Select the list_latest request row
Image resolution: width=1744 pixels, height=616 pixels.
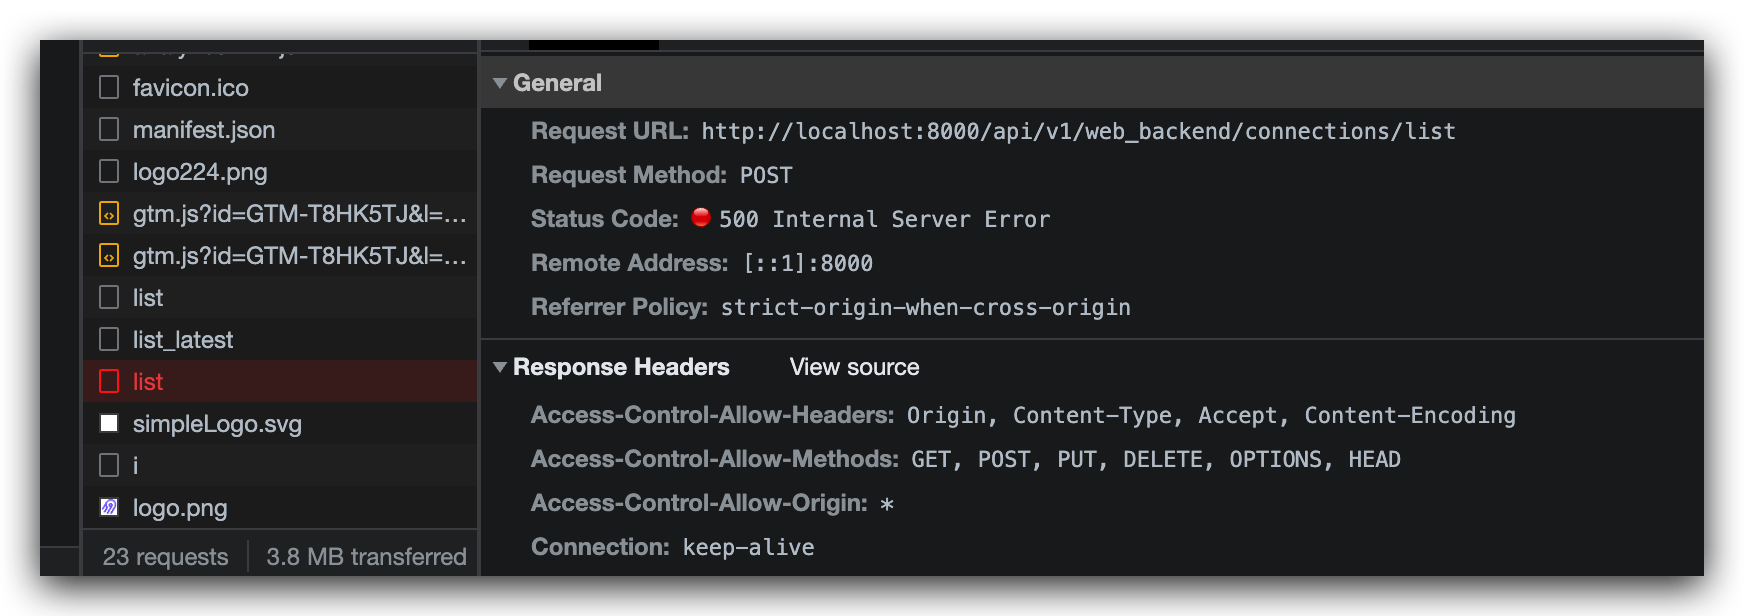[280, 340]
